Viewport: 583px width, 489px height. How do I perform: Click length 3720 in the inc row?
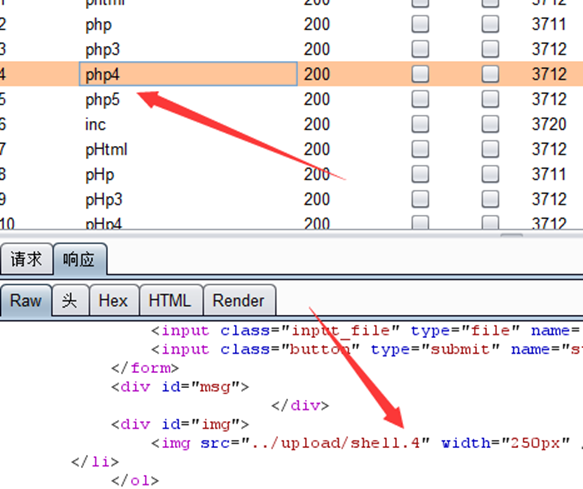pyautogui.click(x=549, y=124)
